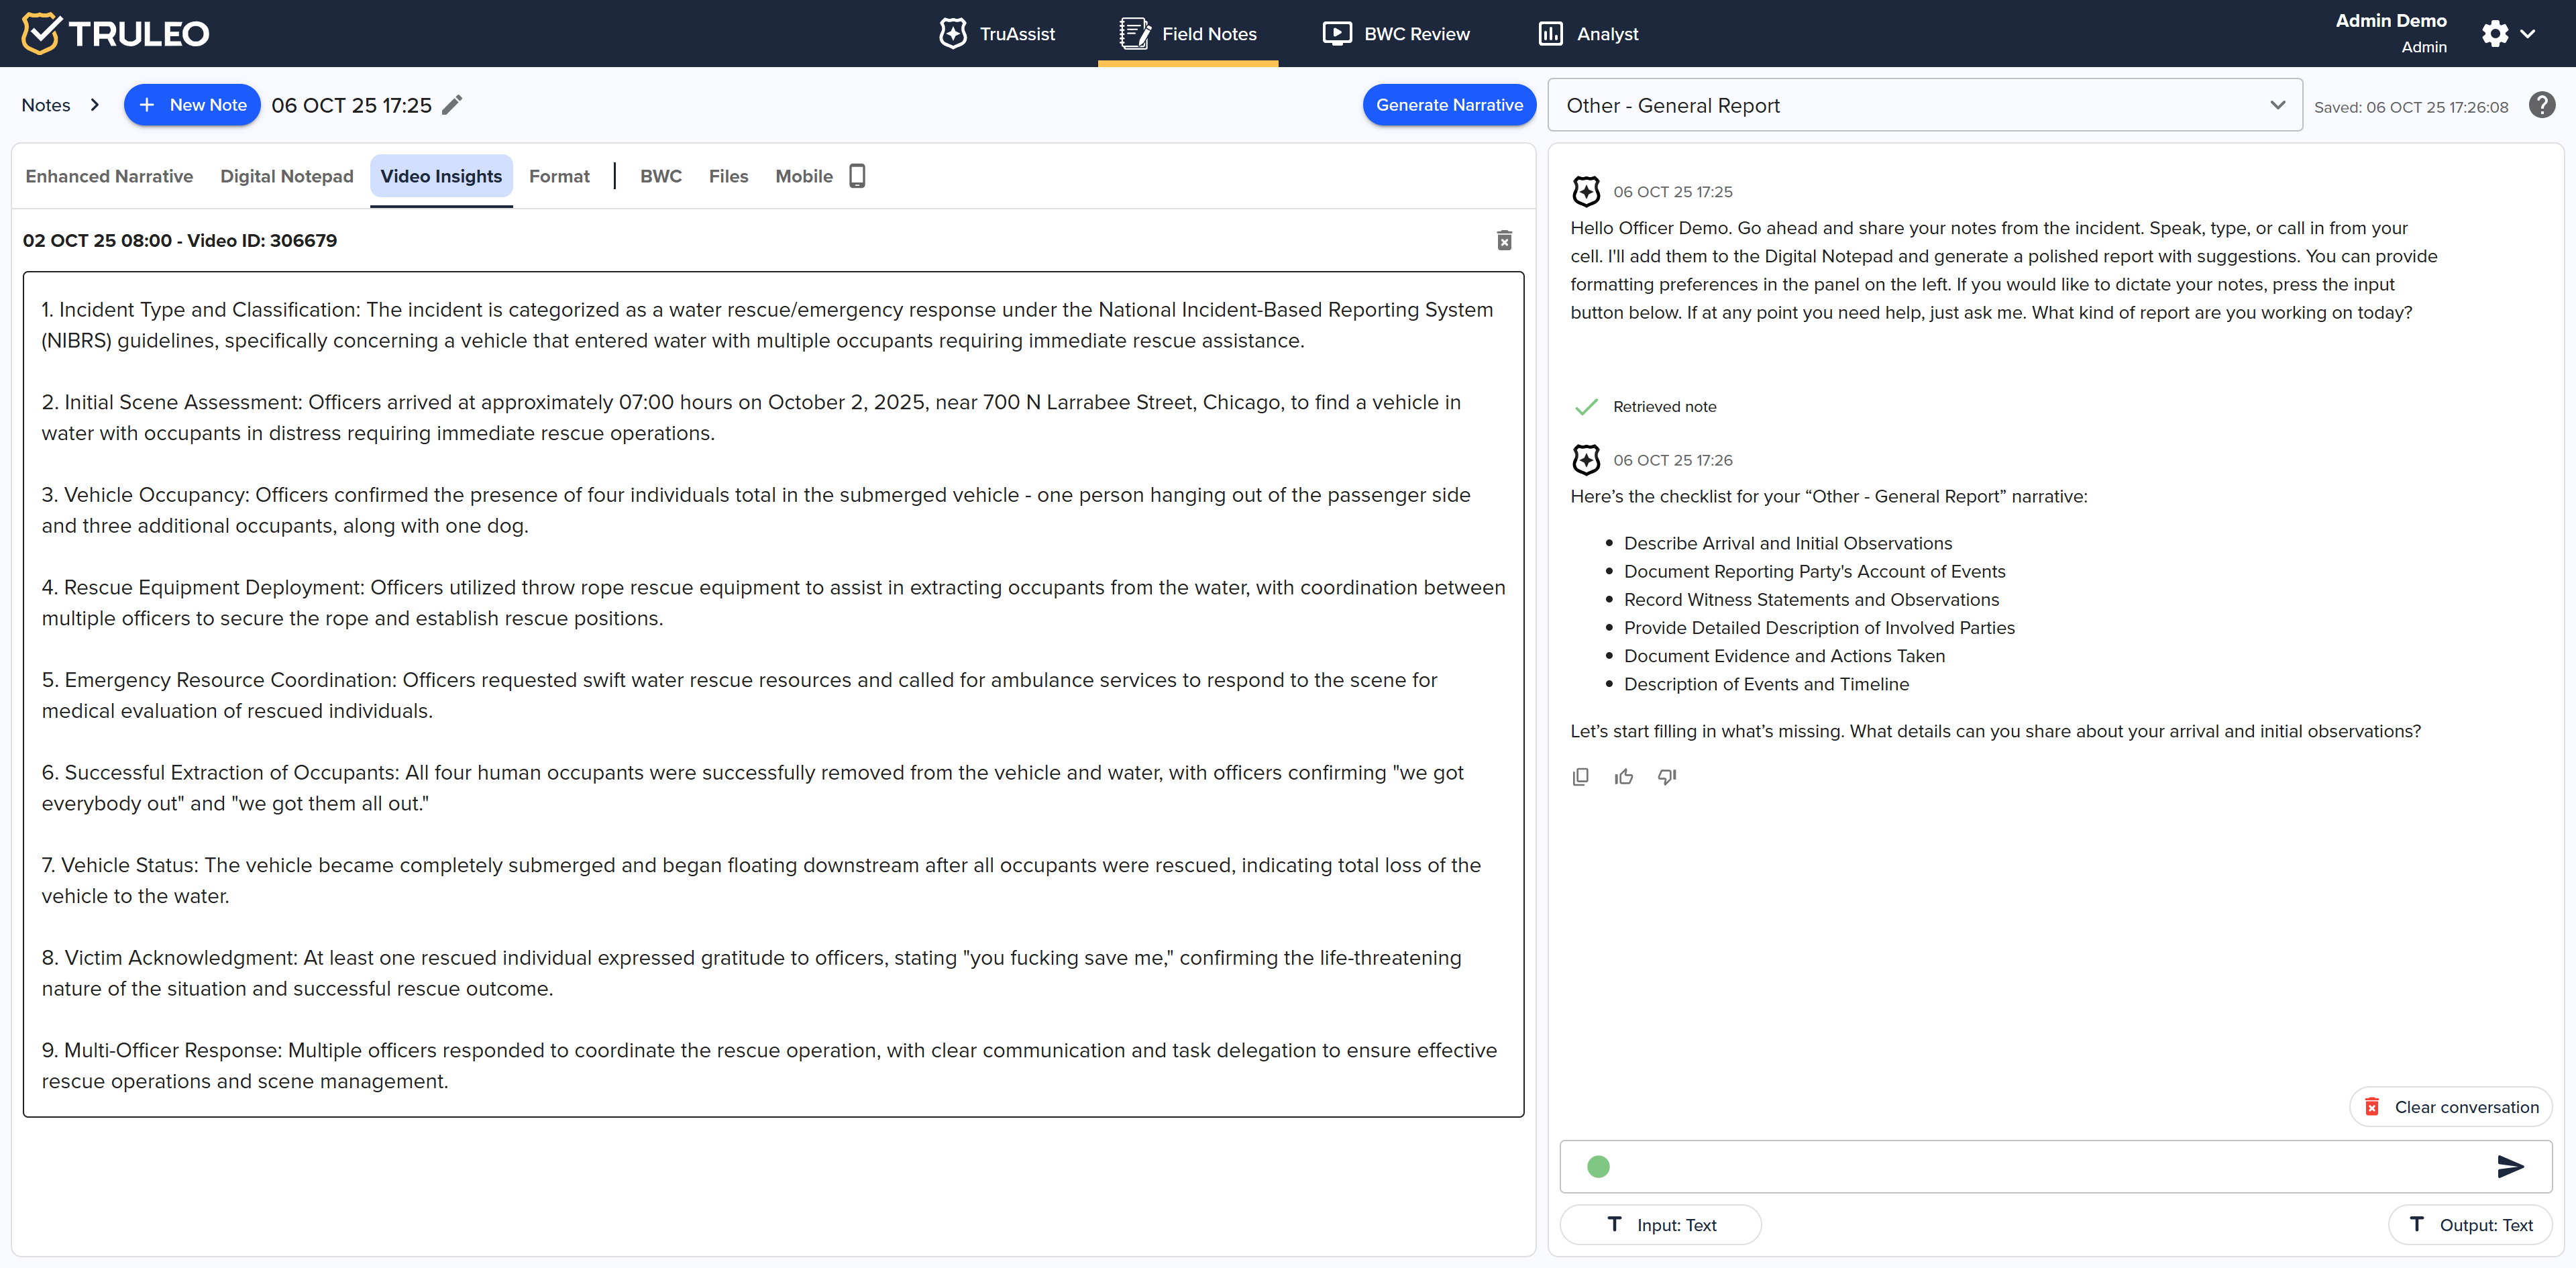Delete the video insight with trash icon
The image size is (2576, 1268).
pos(1503,240)
